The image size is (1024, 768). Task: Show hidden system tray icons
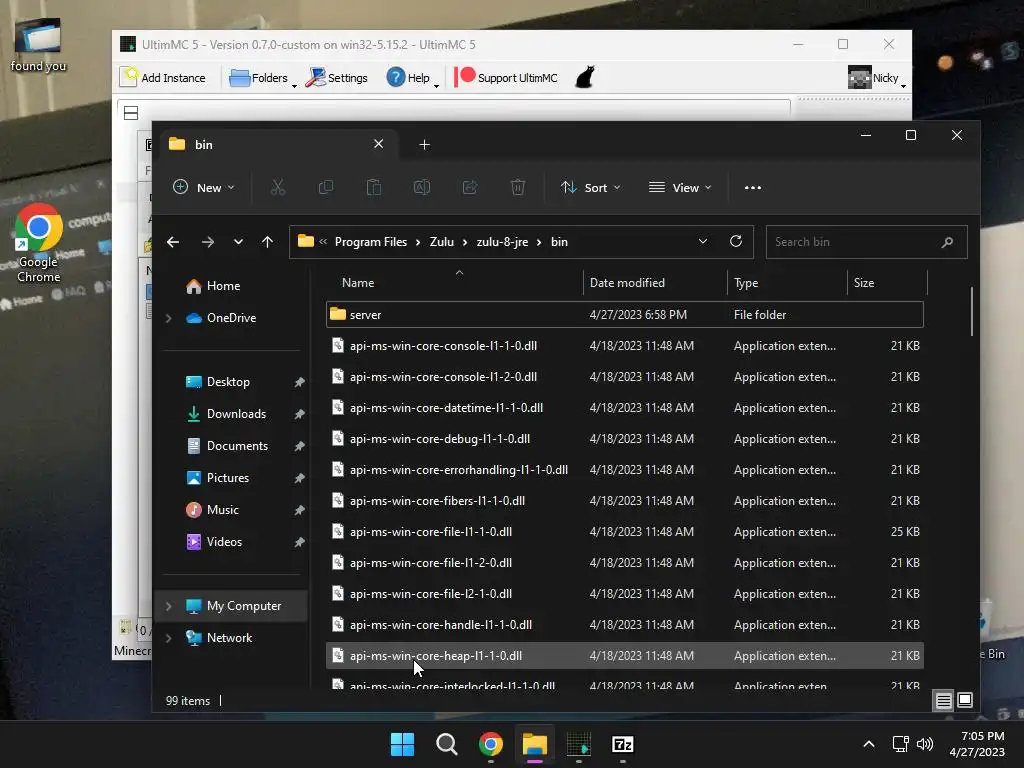pyautogui.click(x=869, y=744)
